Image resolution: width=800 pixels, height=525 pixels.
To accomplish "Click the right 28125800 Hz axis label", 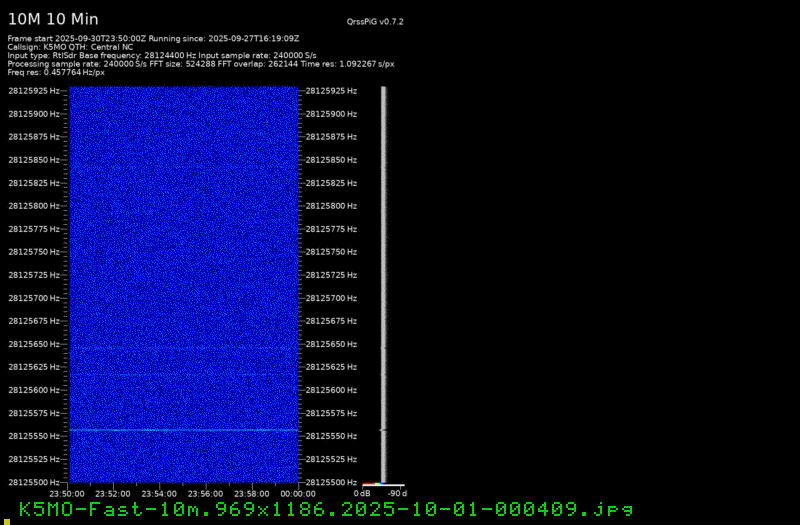I will point(333,206).
